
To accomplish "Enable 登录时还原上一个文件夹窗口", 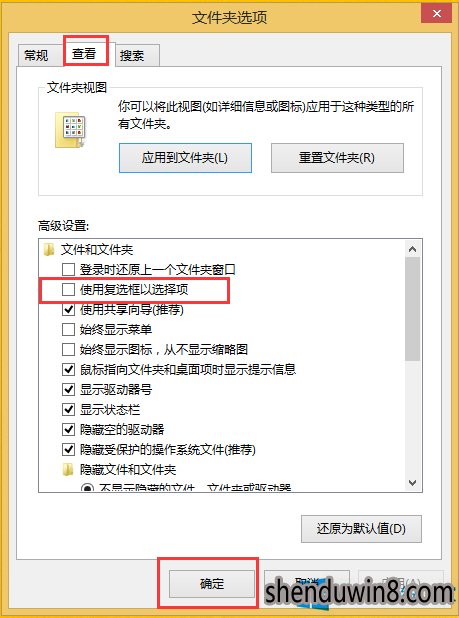I will coord(69,270).
